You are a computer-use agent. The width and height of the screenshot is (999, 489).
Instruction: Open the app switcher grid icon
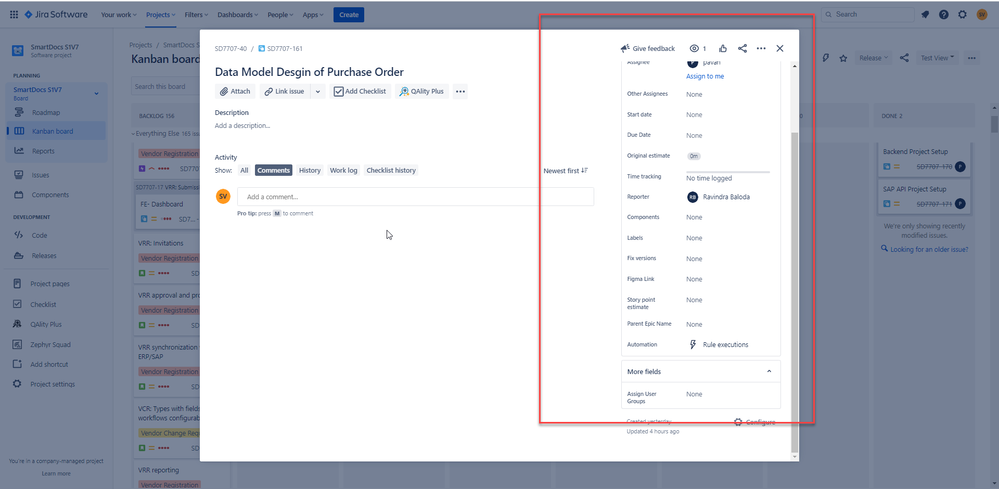point(14,15)
